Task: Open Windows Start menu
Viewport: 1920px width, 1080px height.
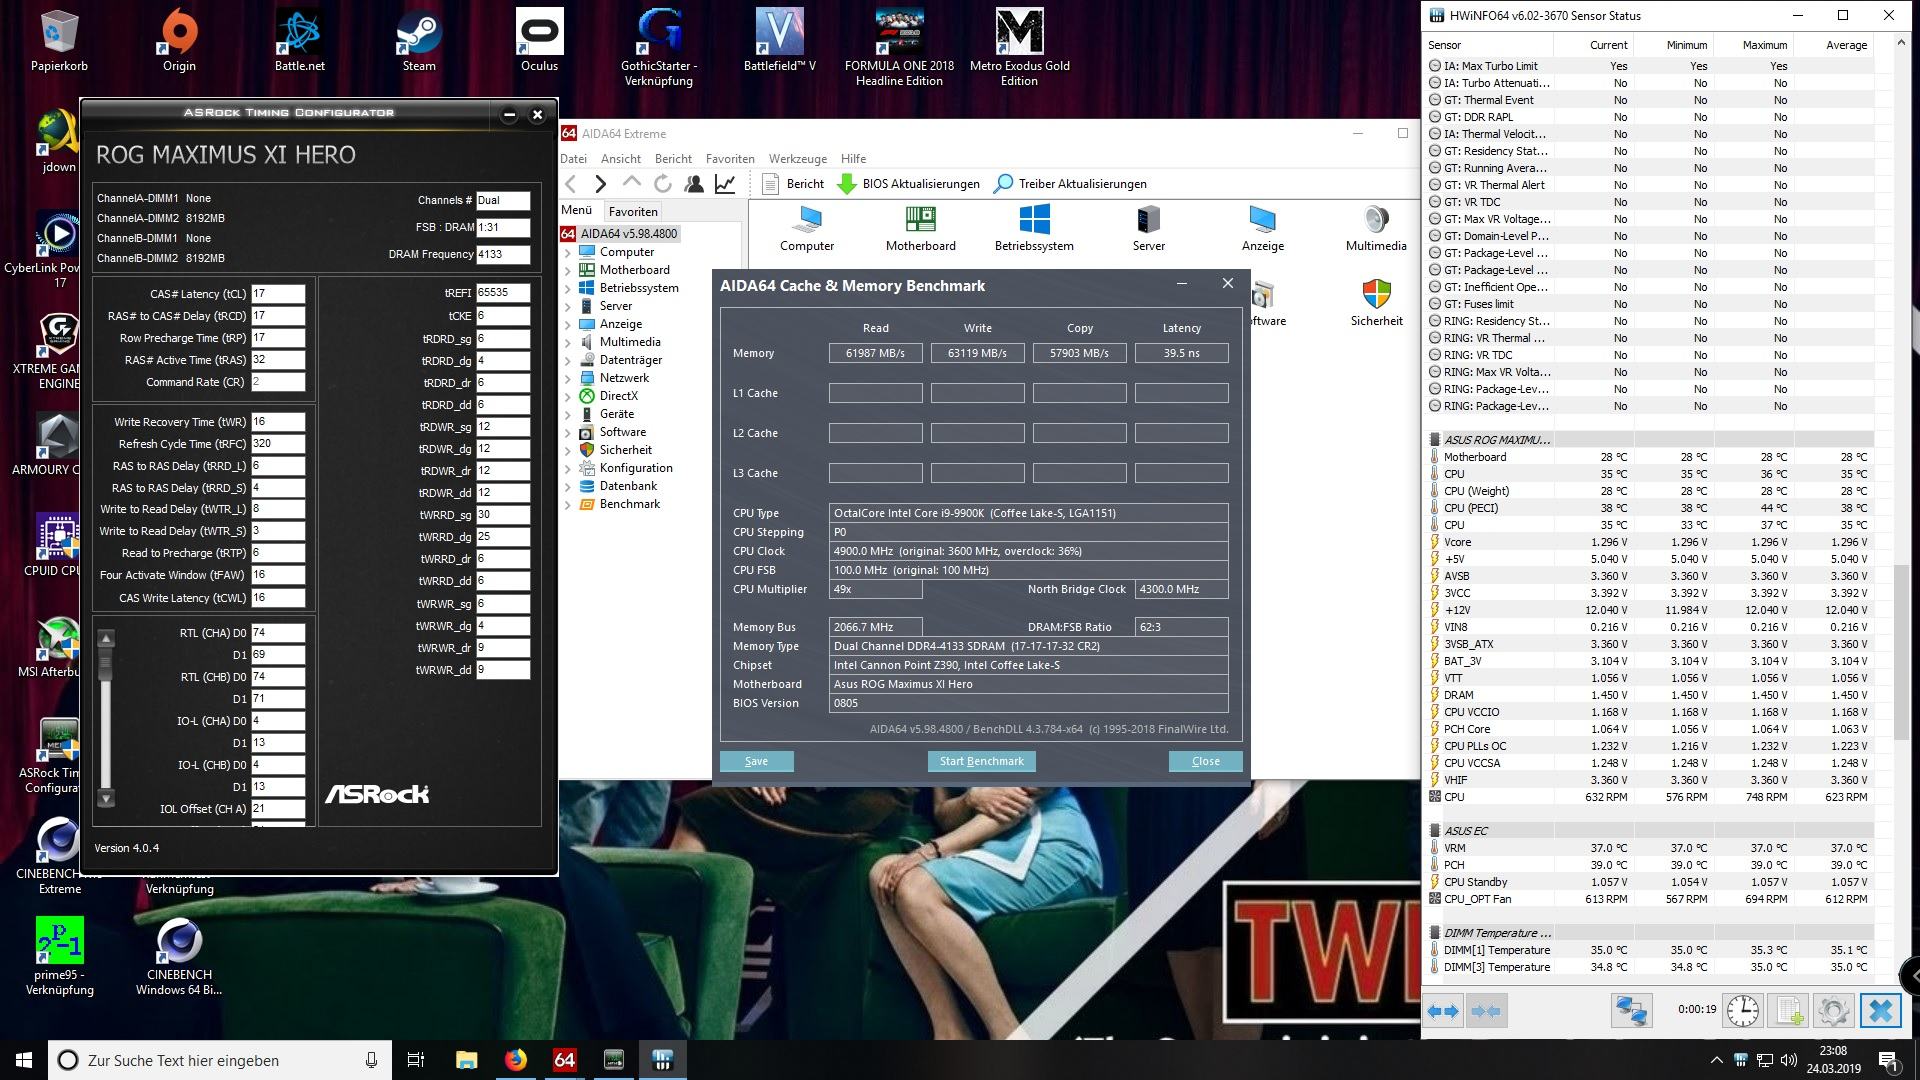Action: (x=24, y=1060)
